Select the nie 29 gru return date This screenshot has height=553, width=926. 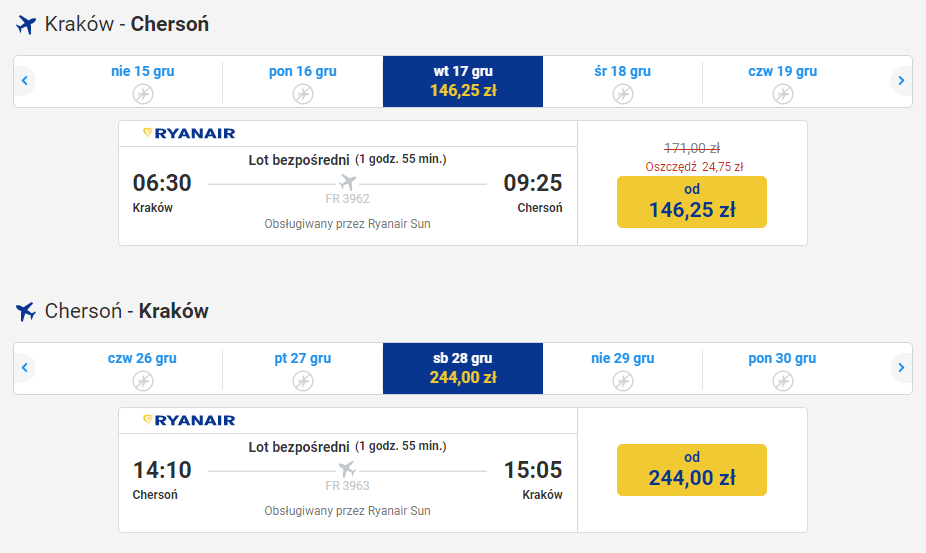click(x=622, y=369)
